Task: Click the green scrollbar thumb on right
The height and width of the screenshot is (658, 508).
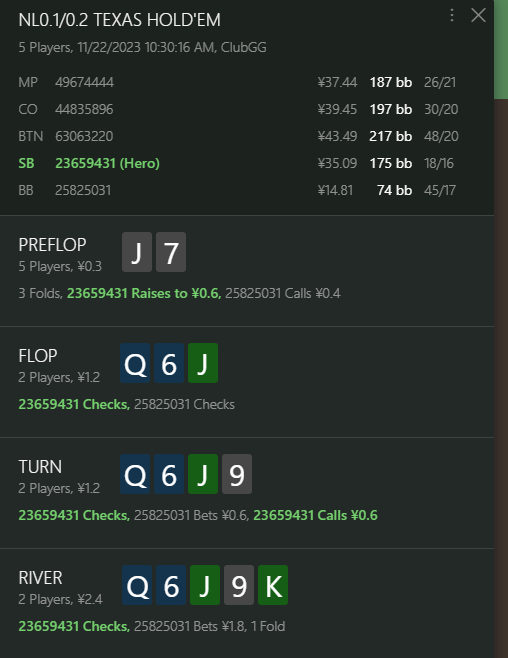Action: click(x=501, y=50)
